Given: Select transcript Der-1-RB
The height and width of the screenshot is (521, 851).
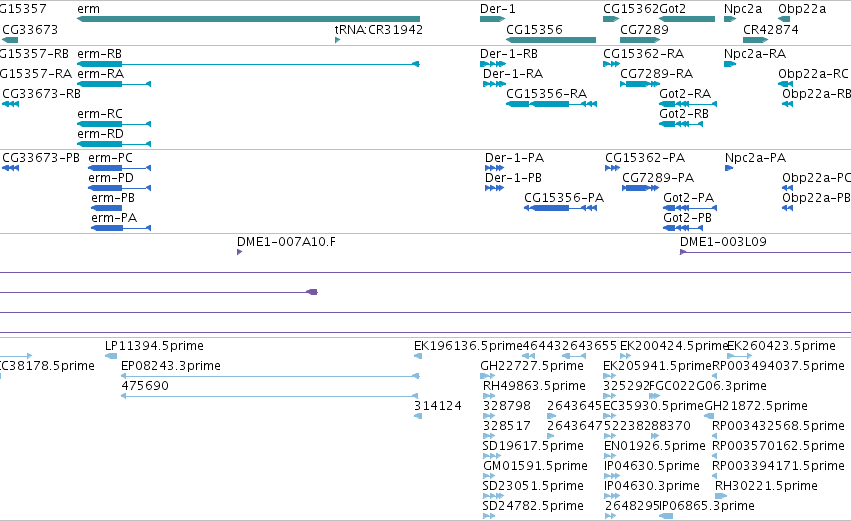Looking at the screenshot, I should point(493,64).
